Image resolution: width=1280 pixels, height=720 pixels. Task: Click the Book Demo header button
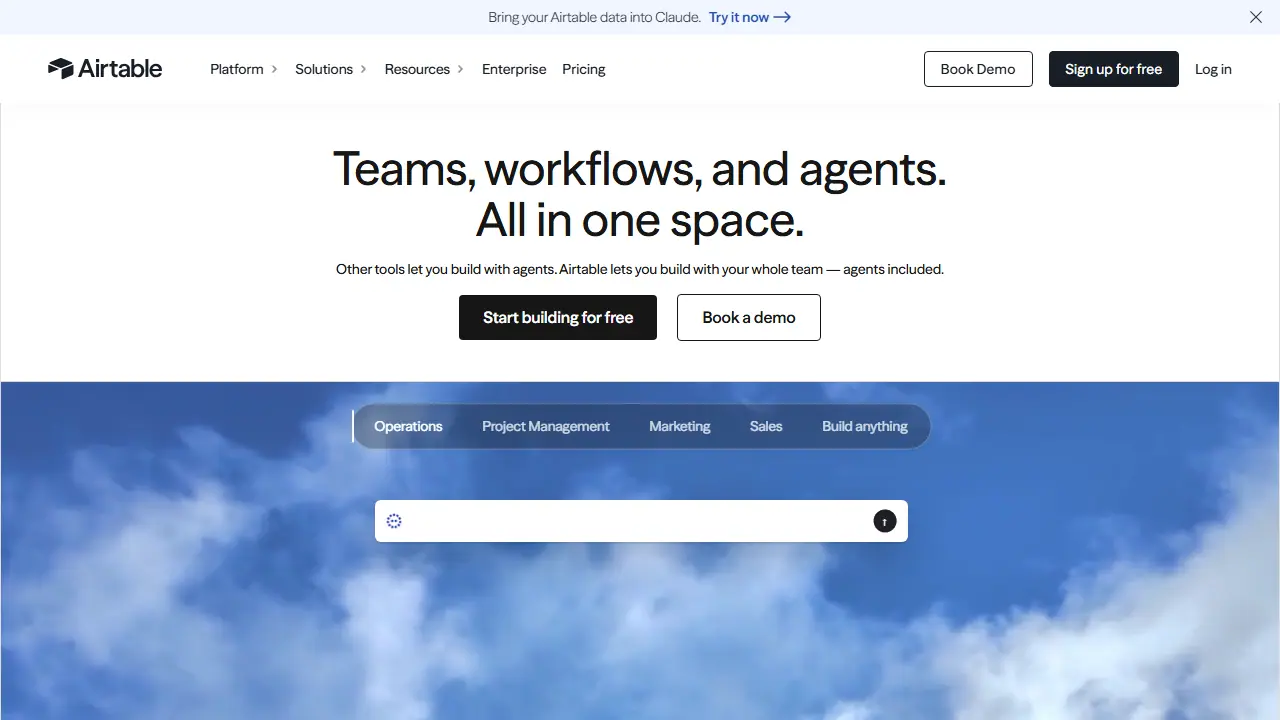coord(978,69)
